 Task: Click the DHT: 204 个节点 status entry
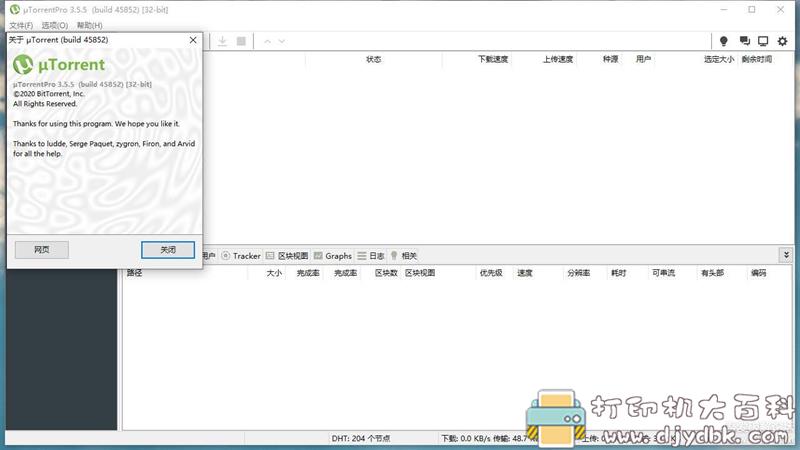click(361, 438)
